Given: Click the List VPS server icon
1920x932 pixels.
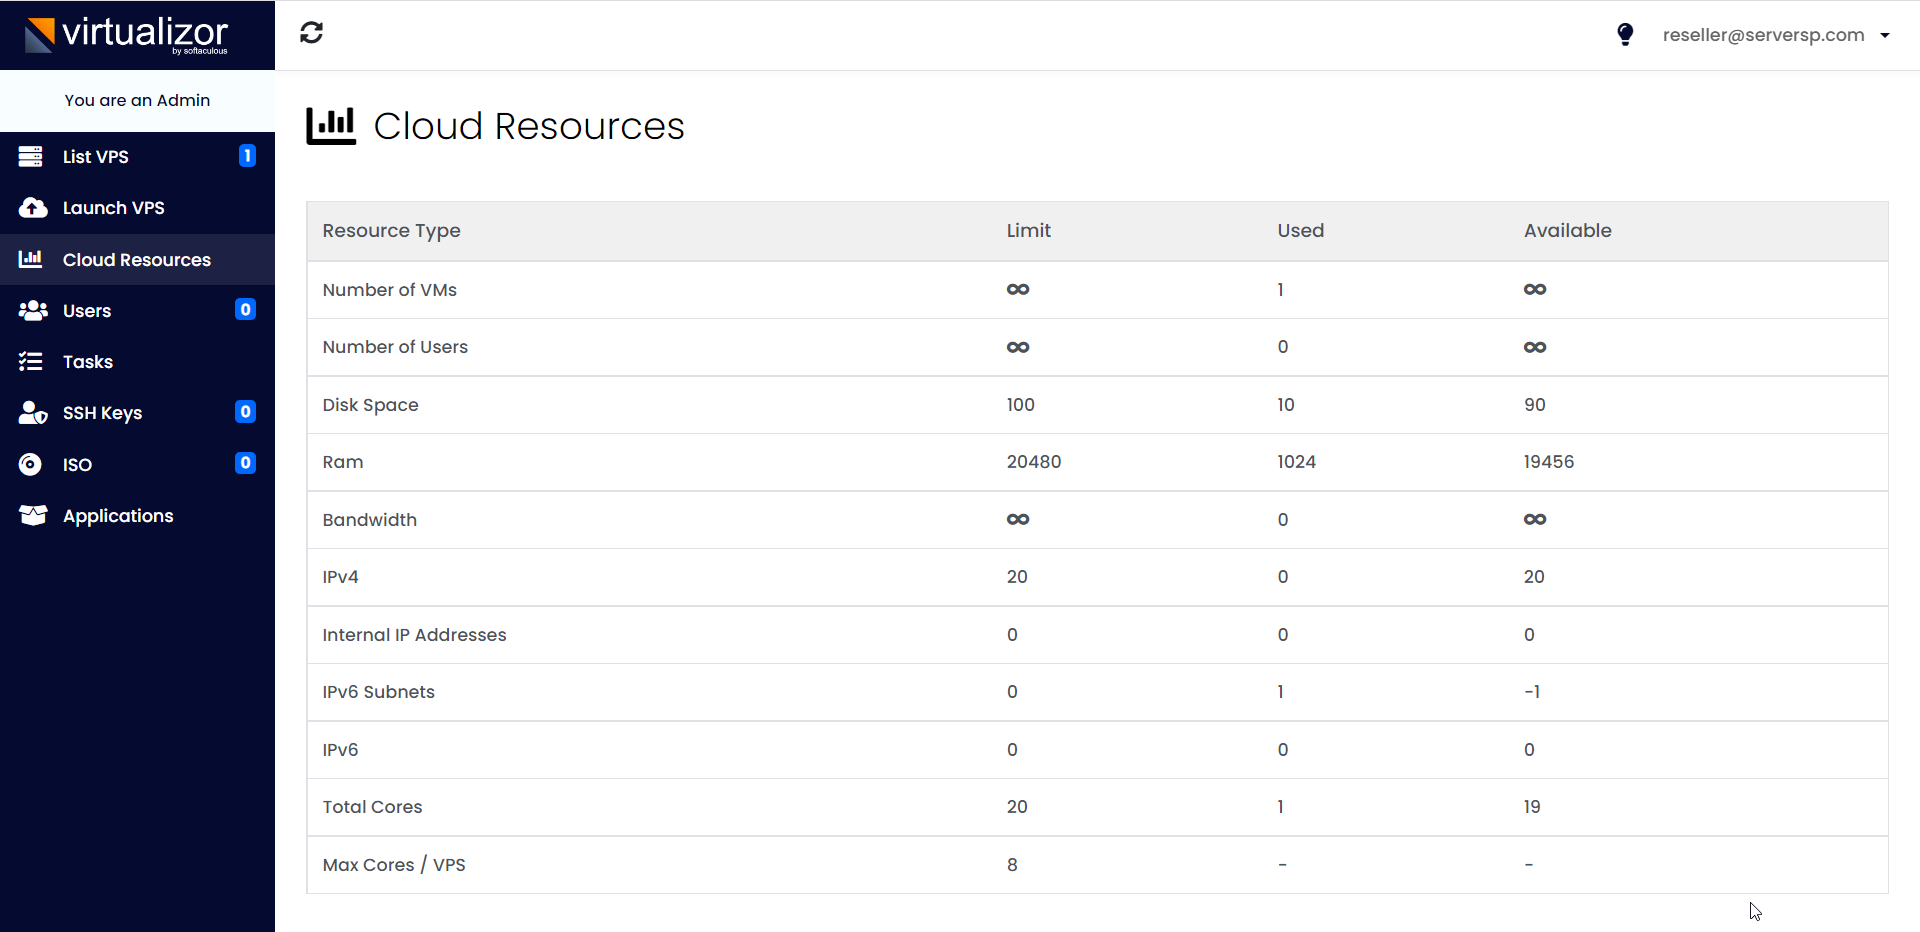Looking at the screenshot, I should tap(31, 157).
